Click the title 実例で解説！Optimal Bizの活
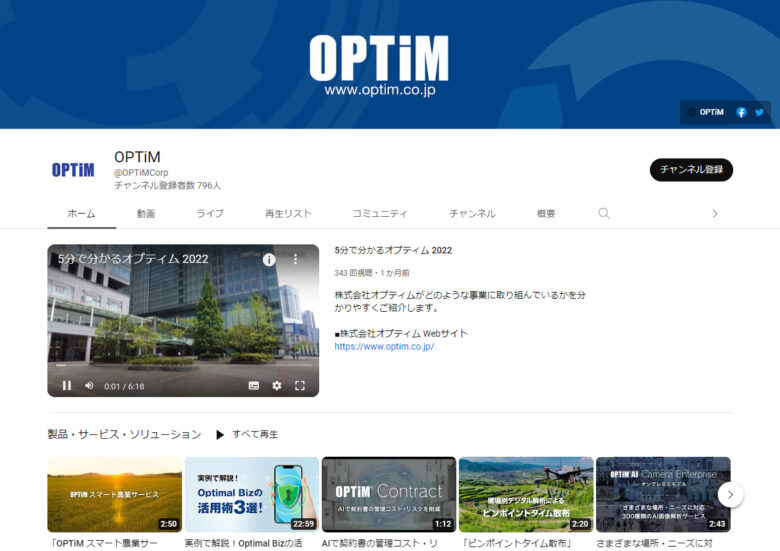 click(x=243, y=544)
